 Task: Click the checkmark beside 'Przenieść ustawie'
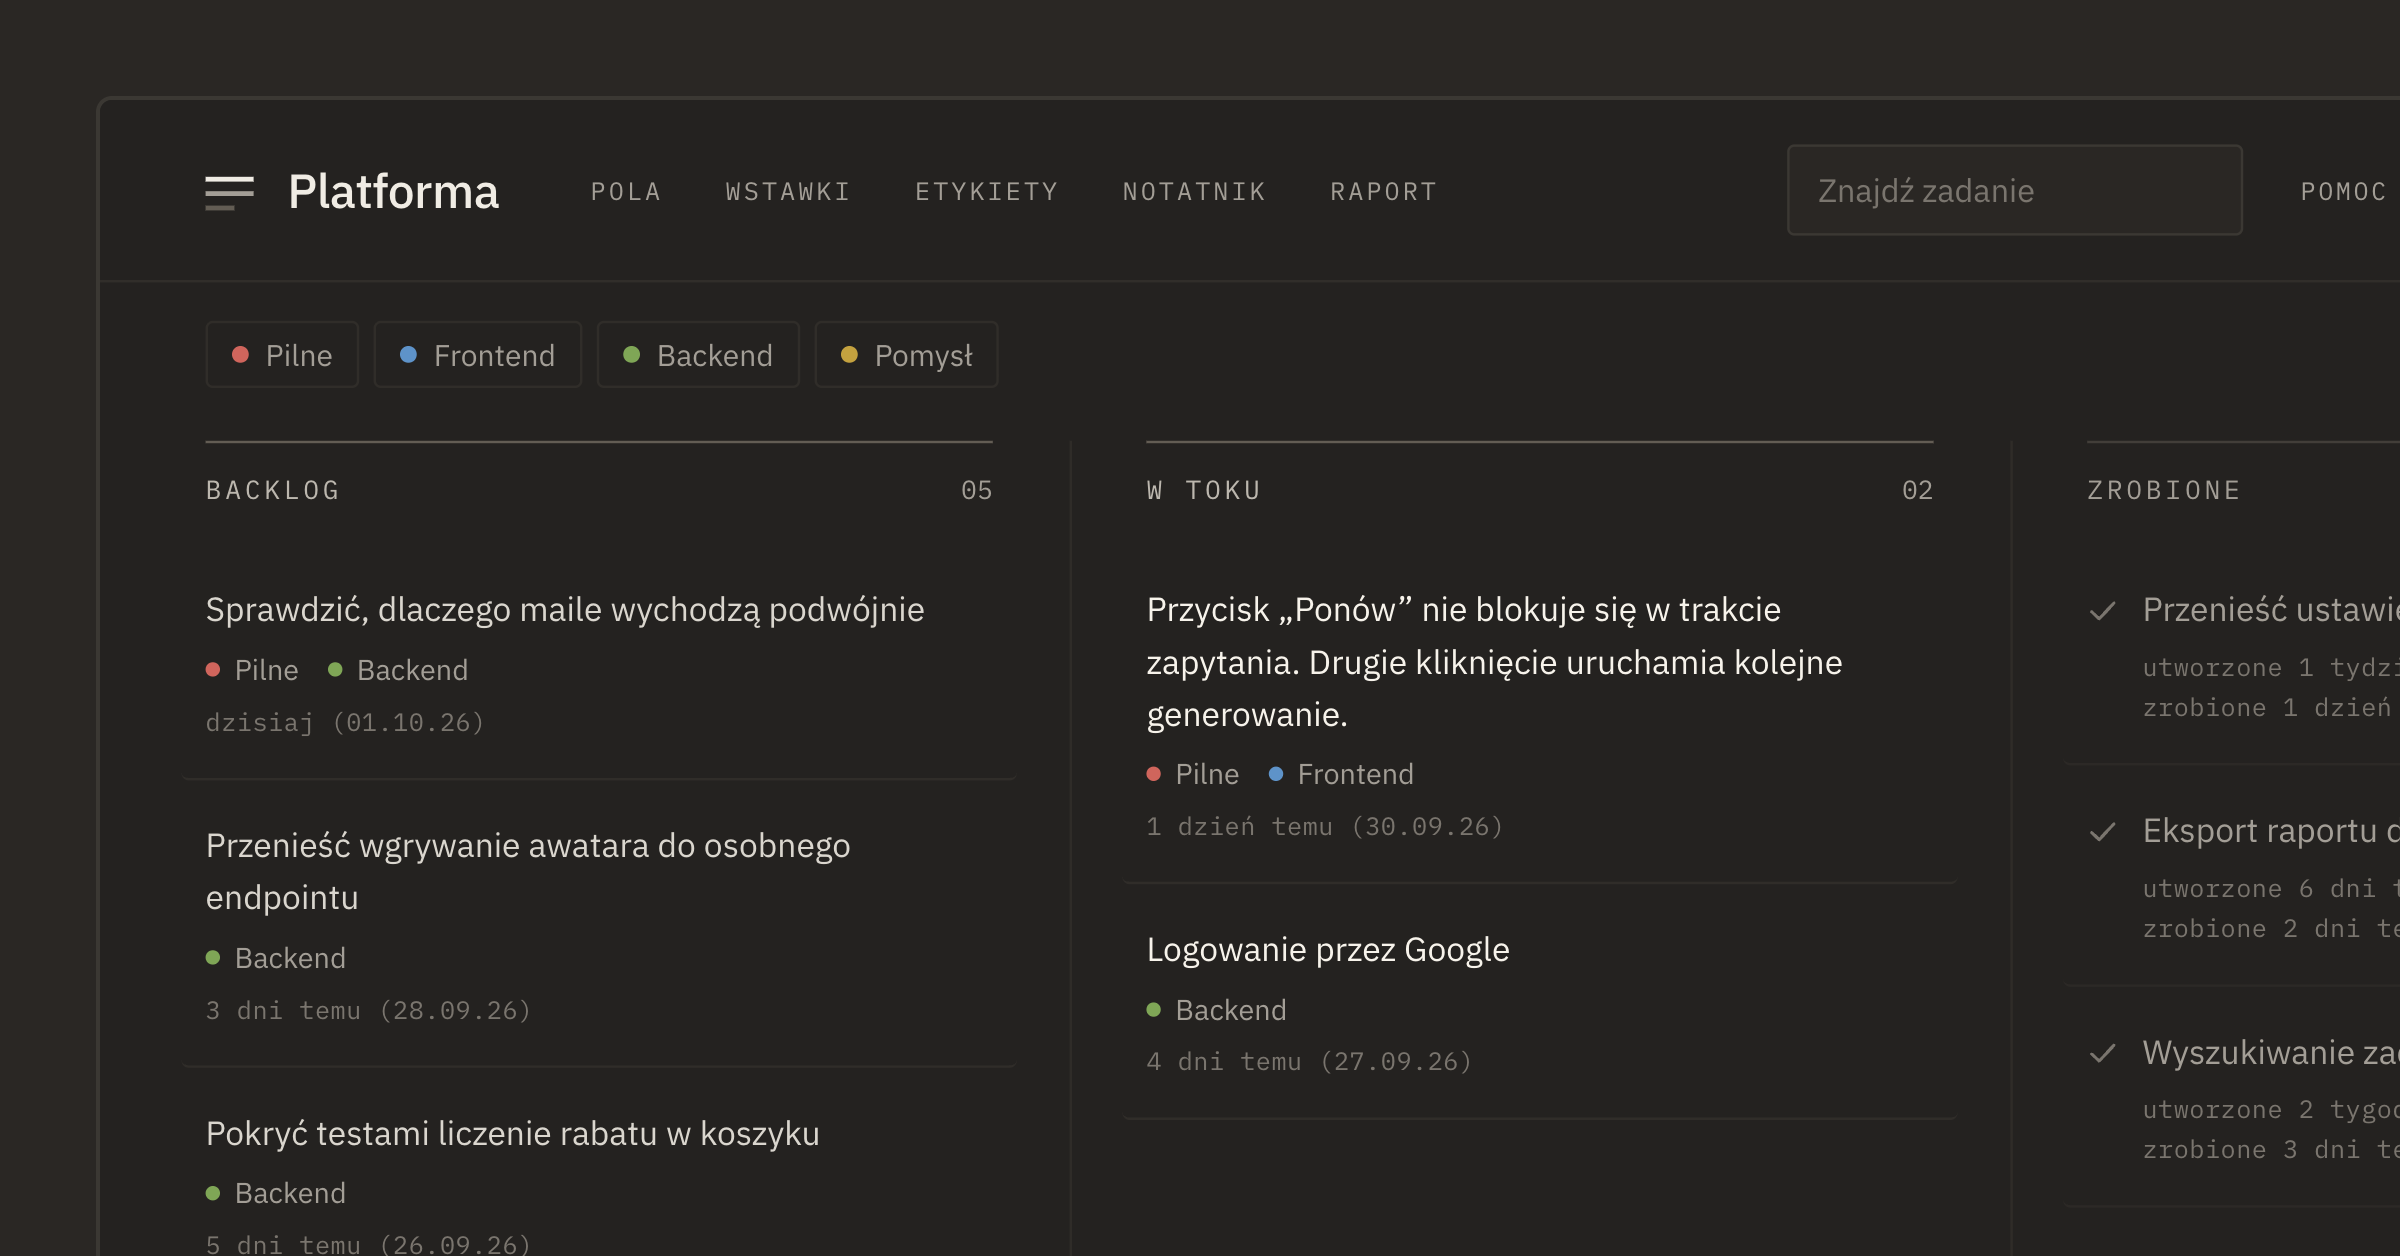click(2103, 611)
